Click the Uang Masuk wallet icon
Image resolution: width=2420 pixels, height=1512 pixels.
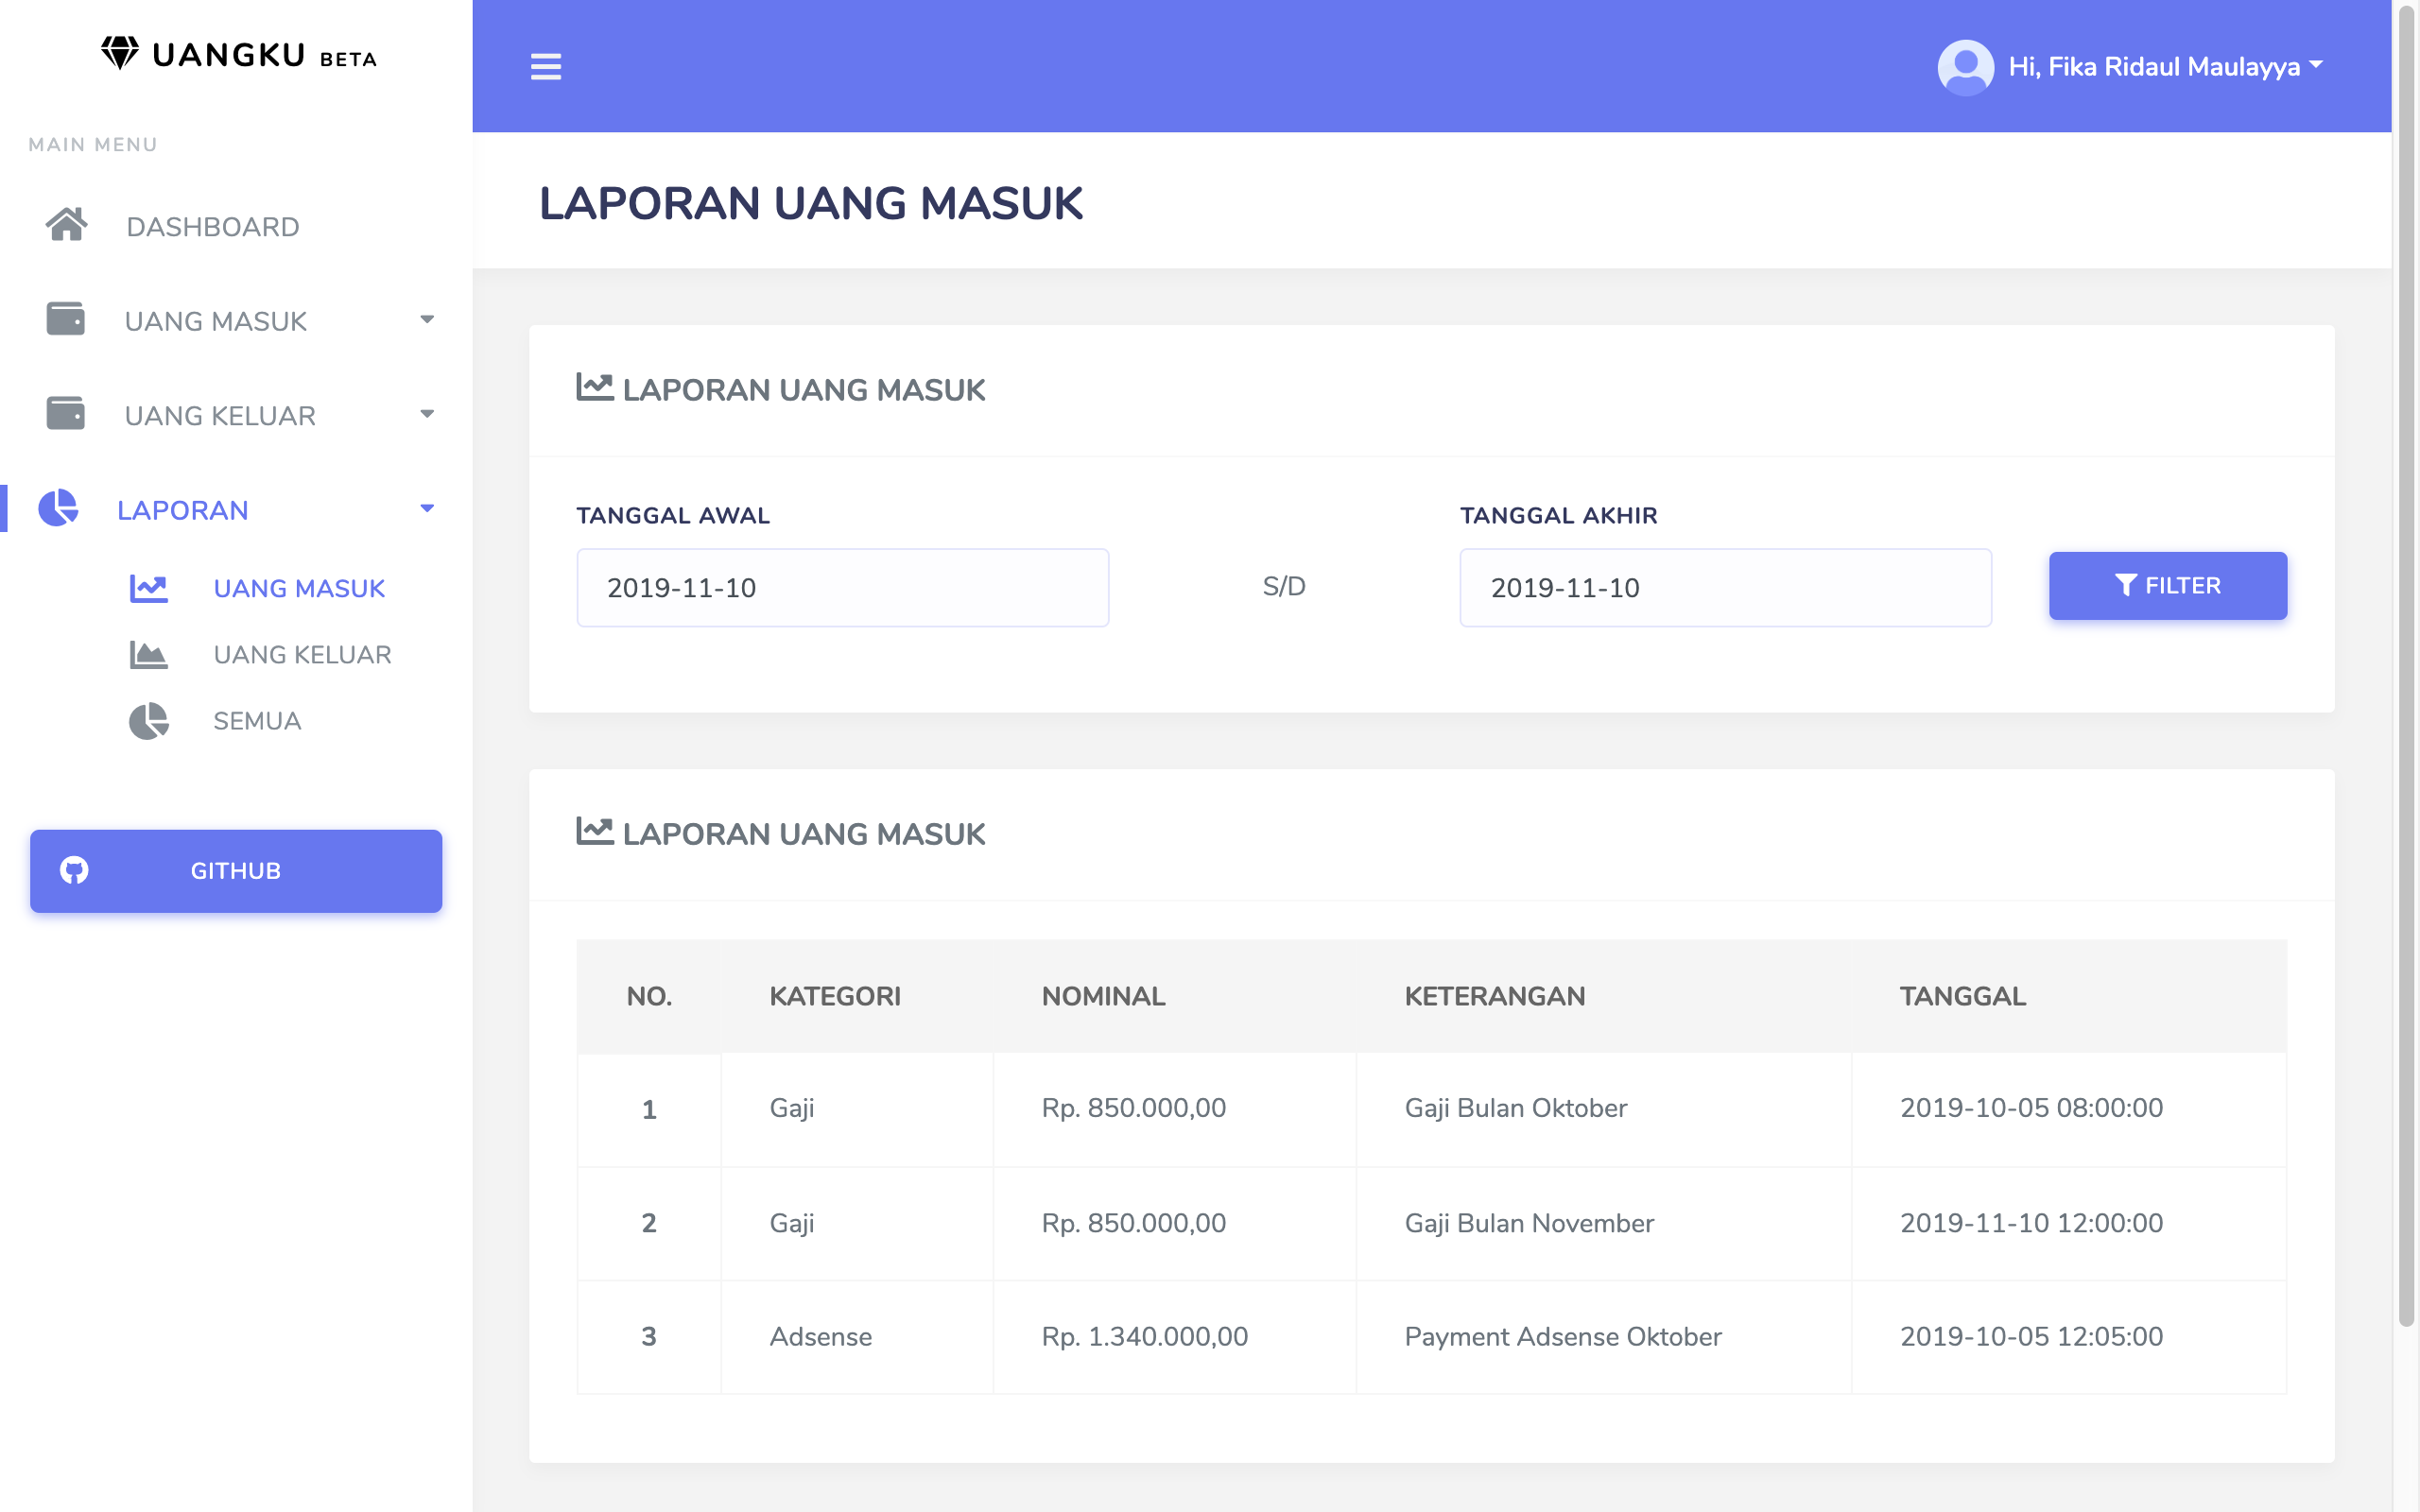click(x=66, y=319)
